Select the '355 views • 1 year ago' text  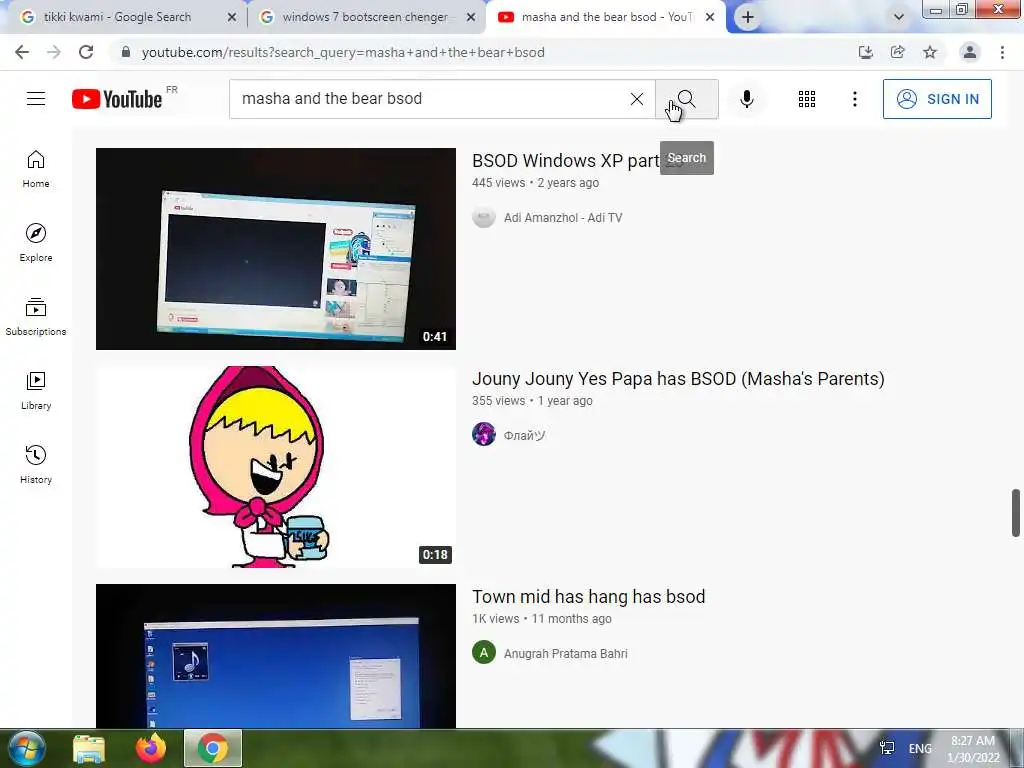coord(532,401)
